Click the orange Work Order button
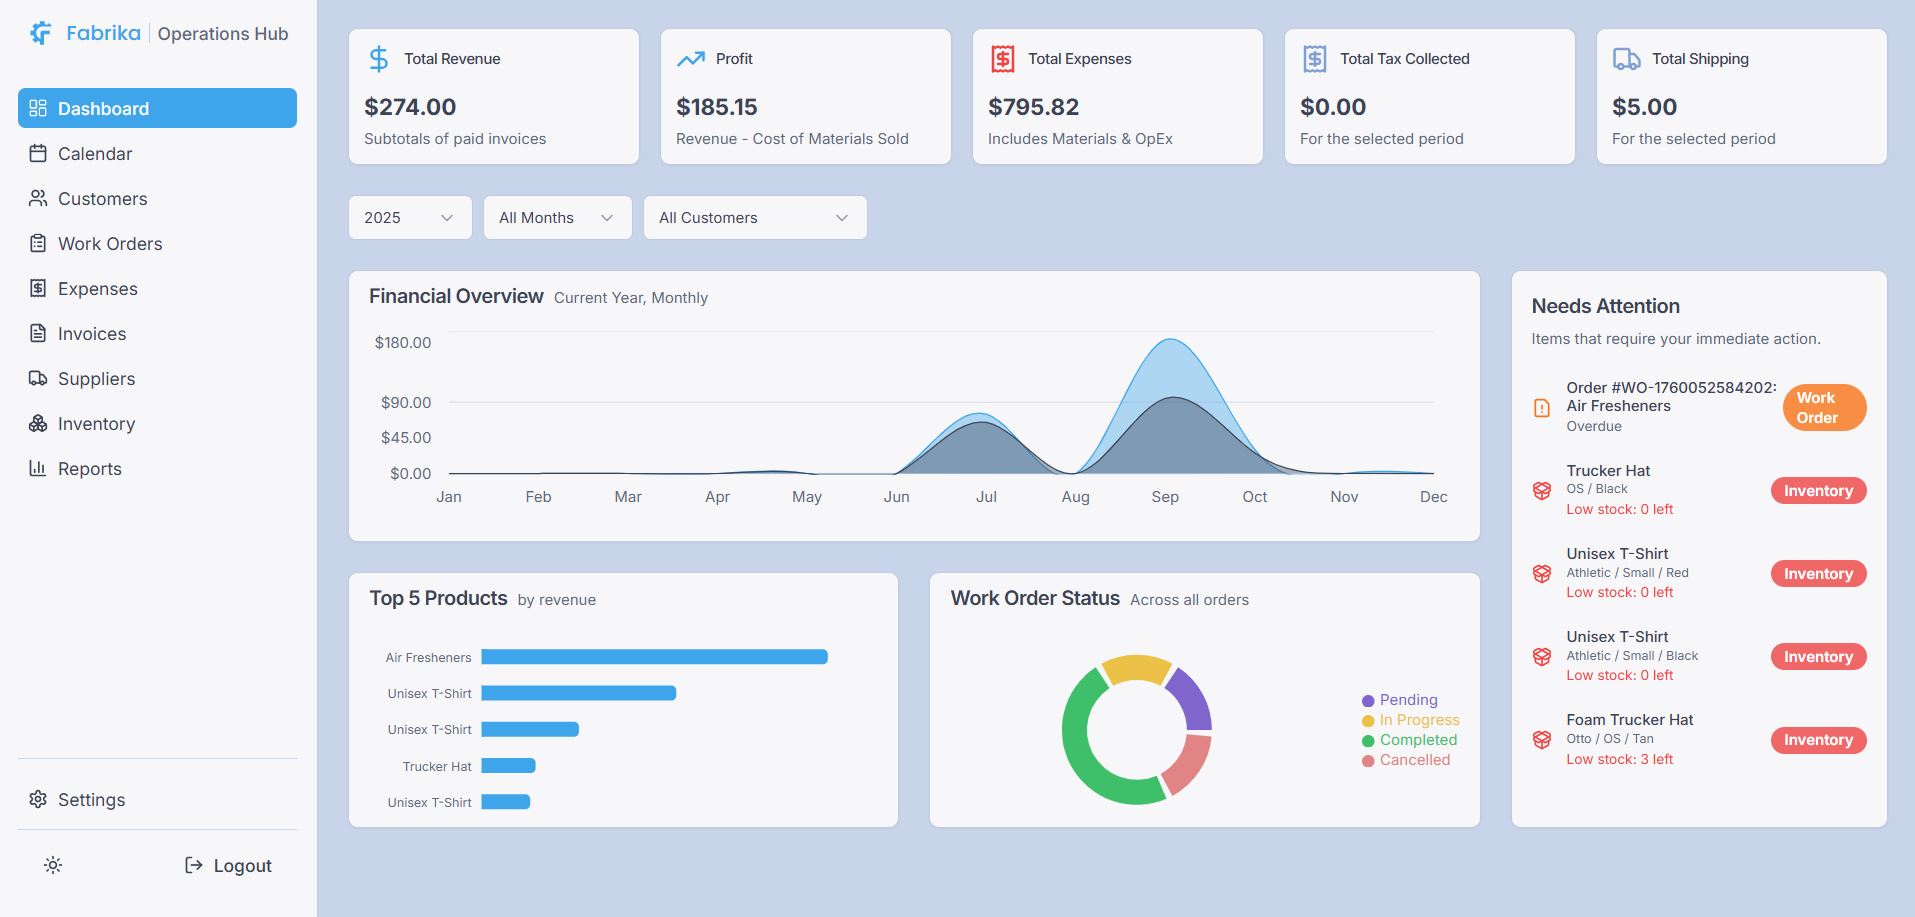1915x917 pixels. coord(1822,407)
